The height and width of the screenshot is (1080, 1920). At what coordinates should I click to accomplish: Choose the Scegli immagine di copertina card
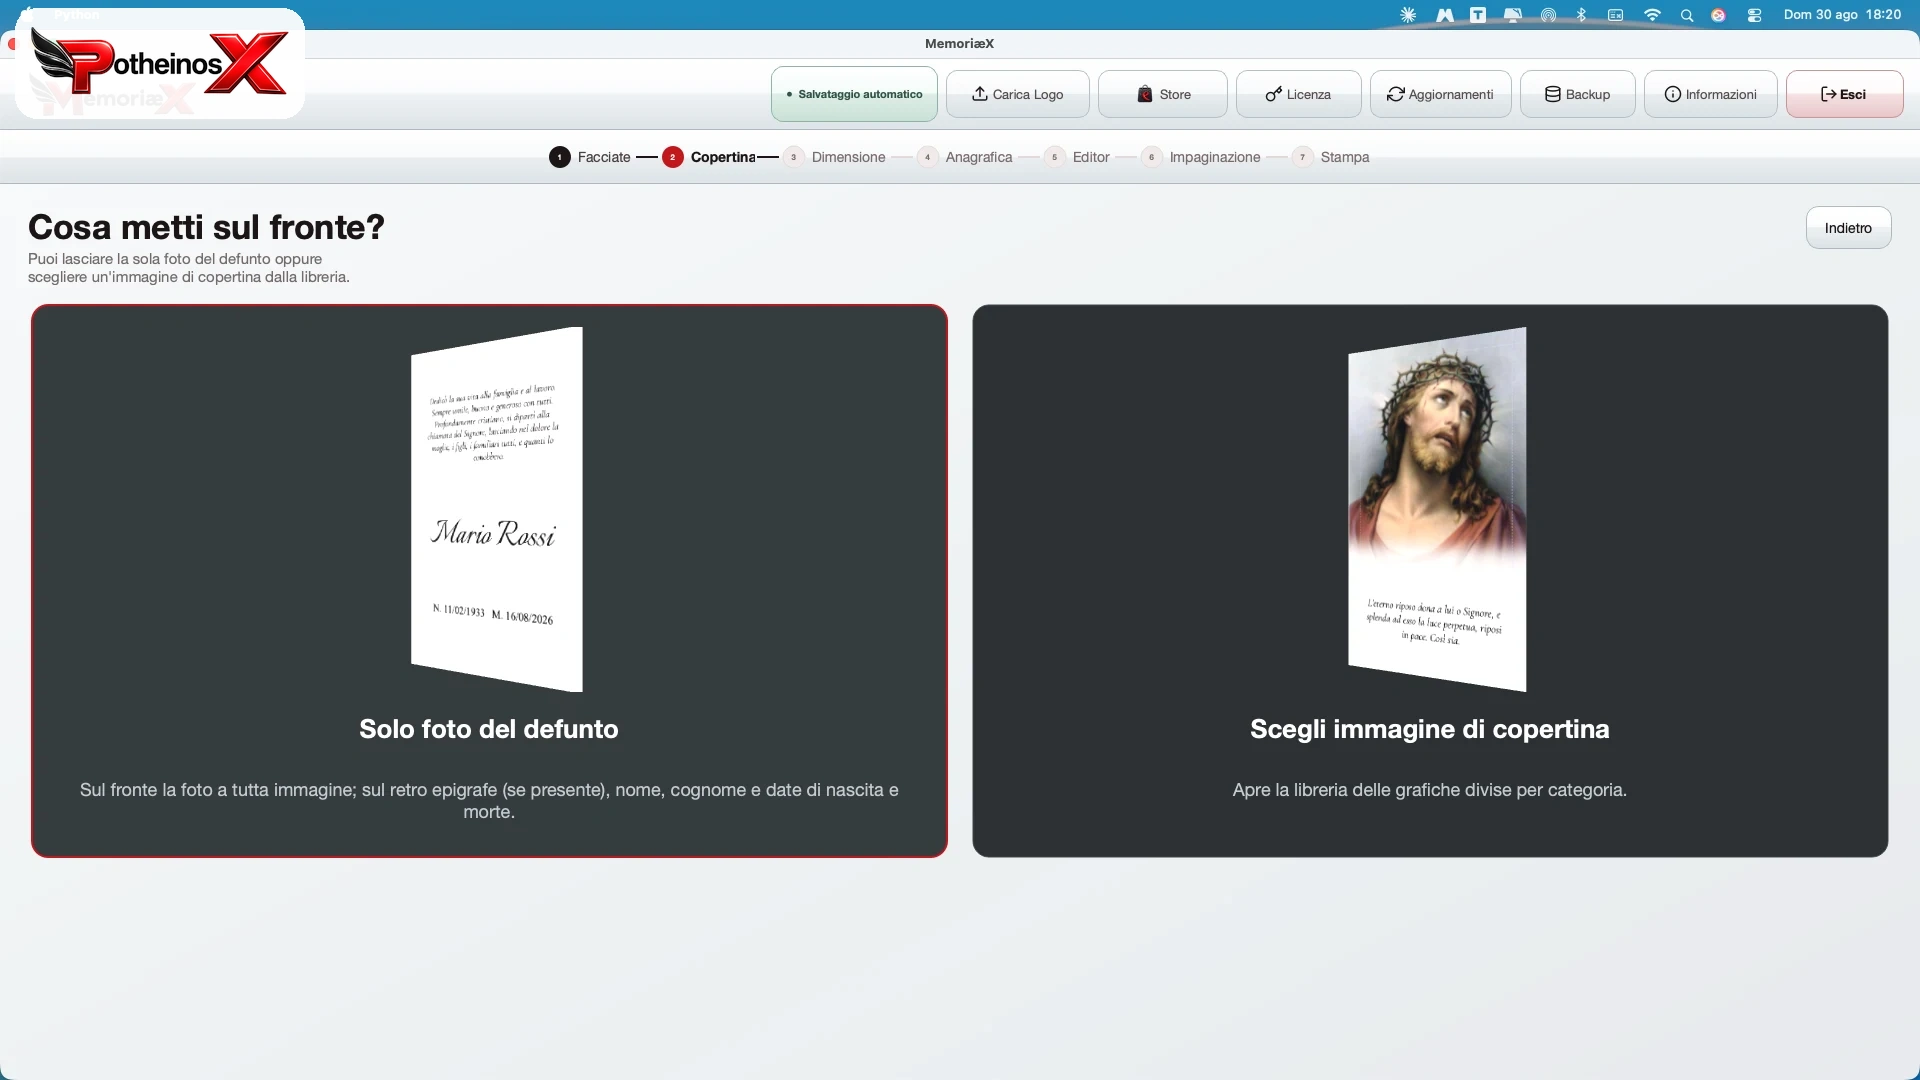(x=1430, y=581)
